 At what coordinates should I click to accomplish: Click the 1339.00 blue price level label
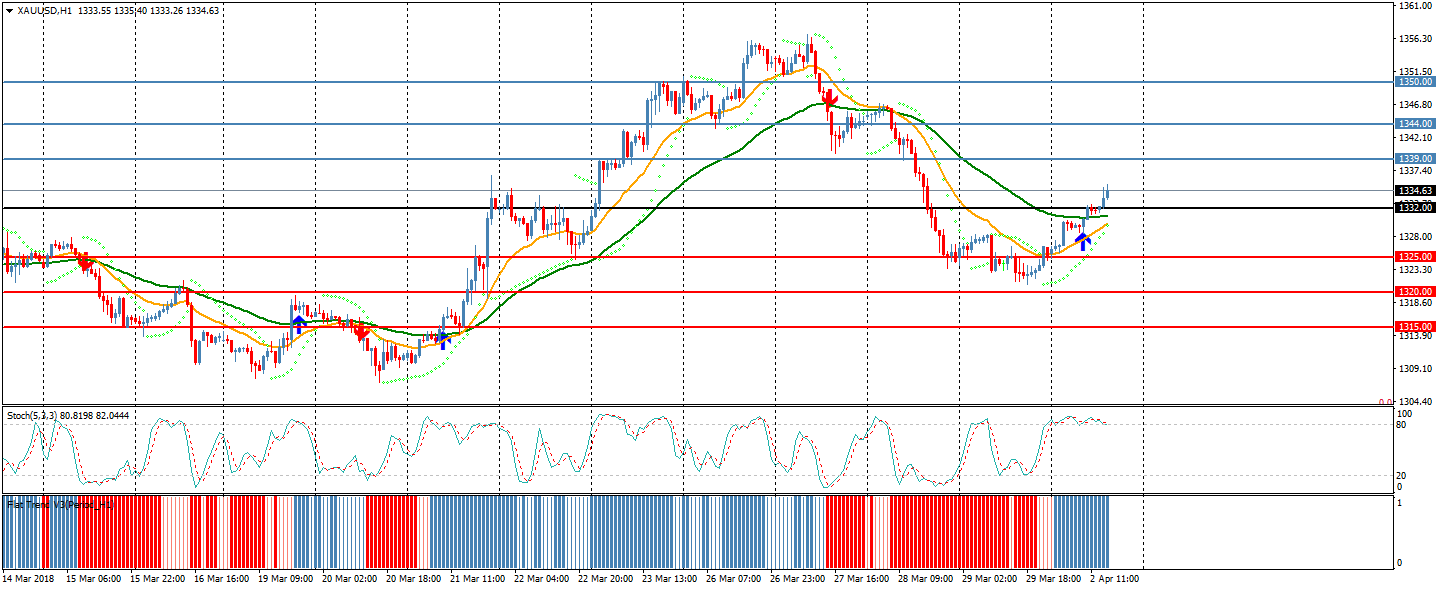click(x=1414, y=159)
